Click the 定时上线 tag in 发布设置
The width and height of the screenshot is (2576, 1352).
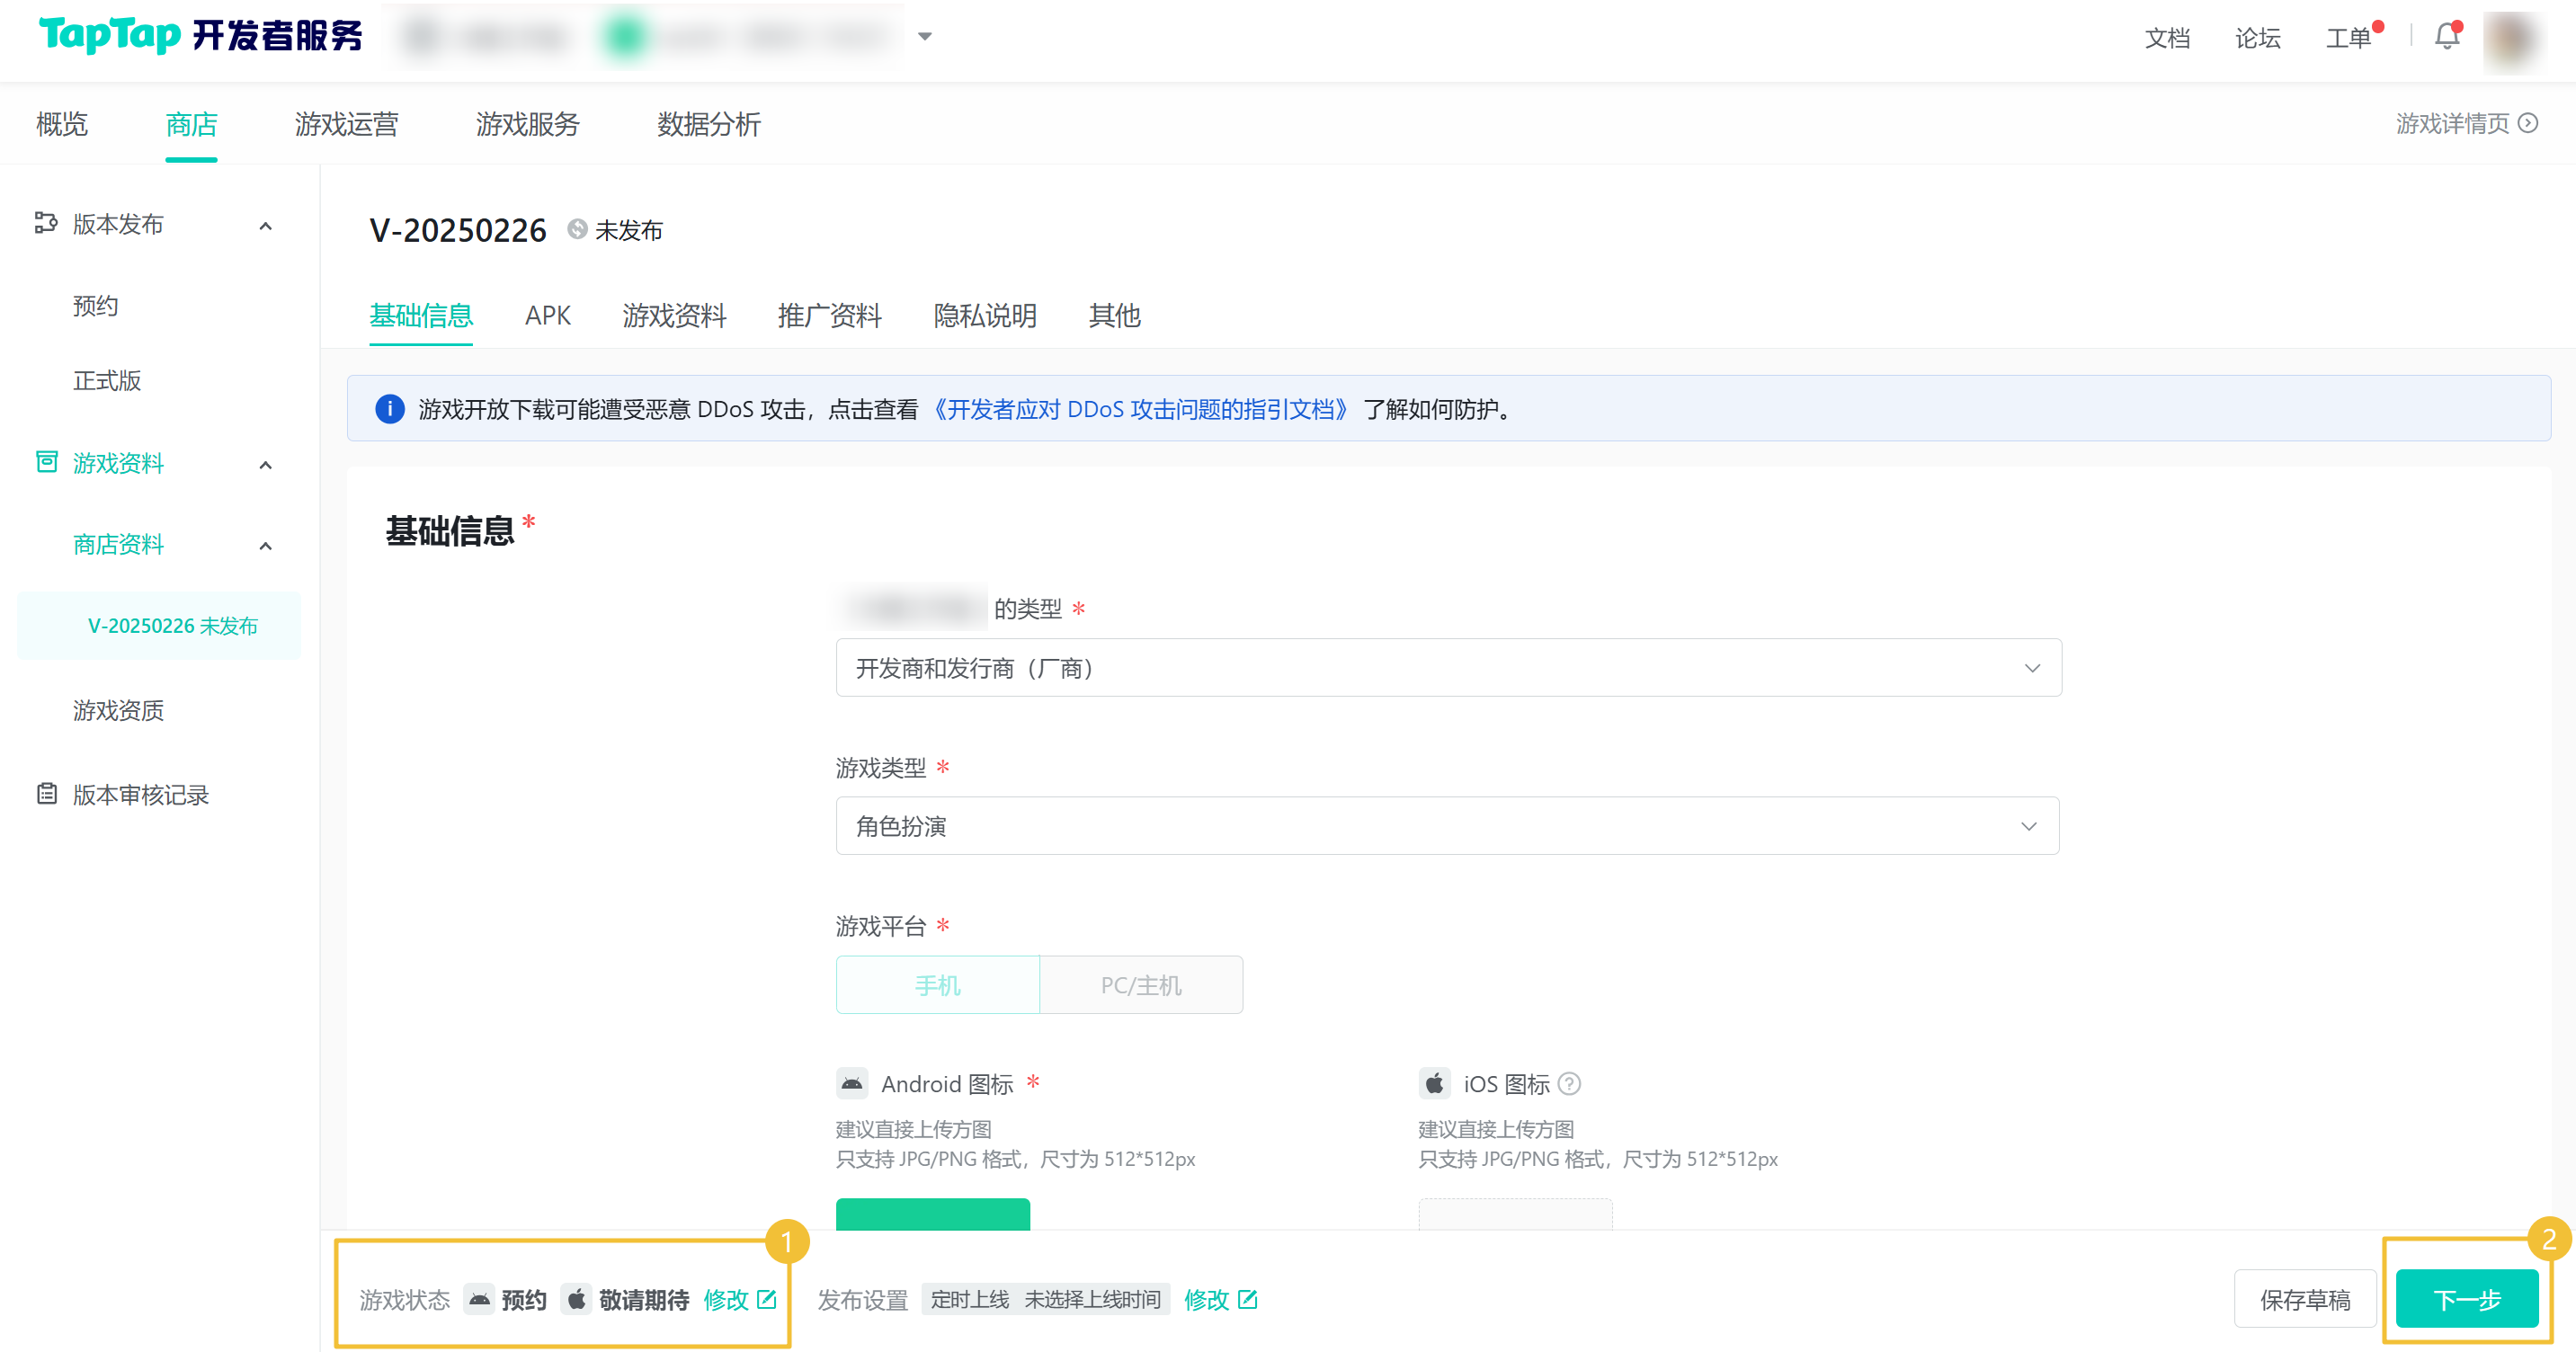tap(969, 1299)
